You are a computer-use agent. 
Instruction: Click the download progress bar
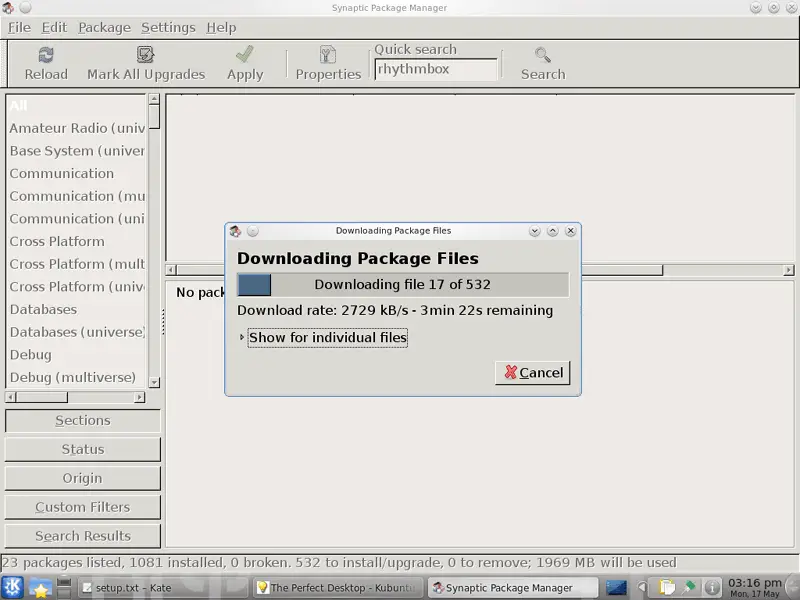pos(403,285)
